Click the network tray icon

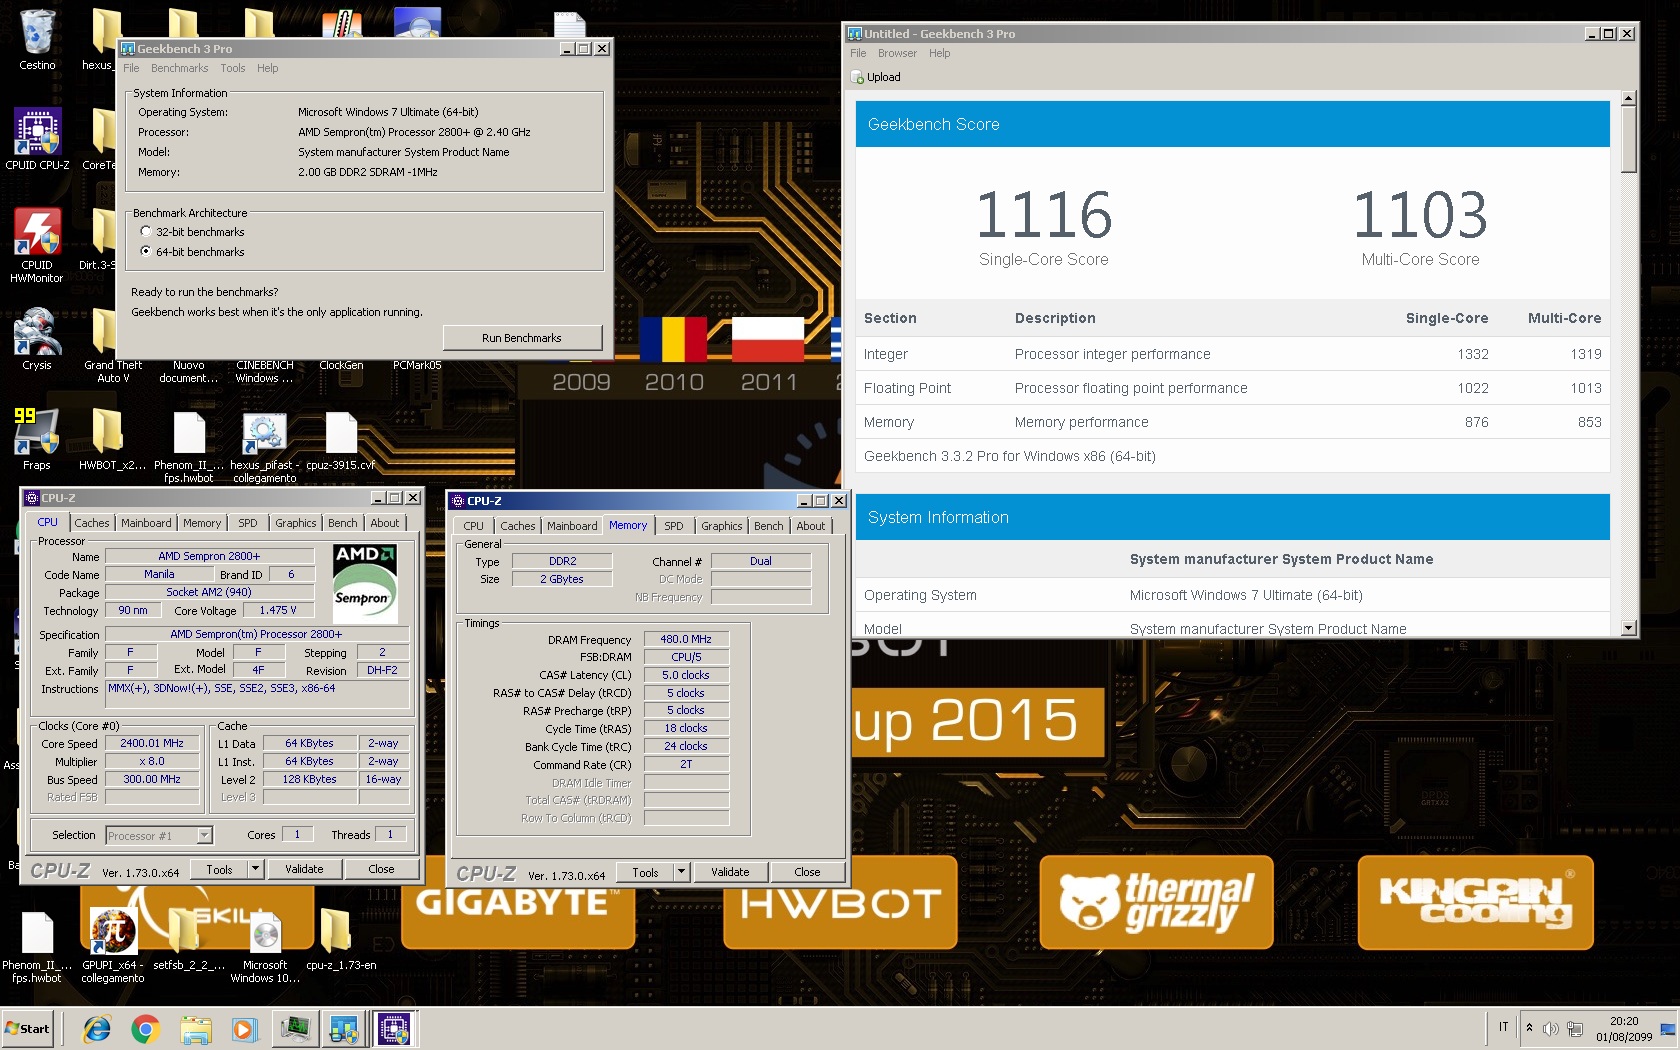tap(1575, 1029)
